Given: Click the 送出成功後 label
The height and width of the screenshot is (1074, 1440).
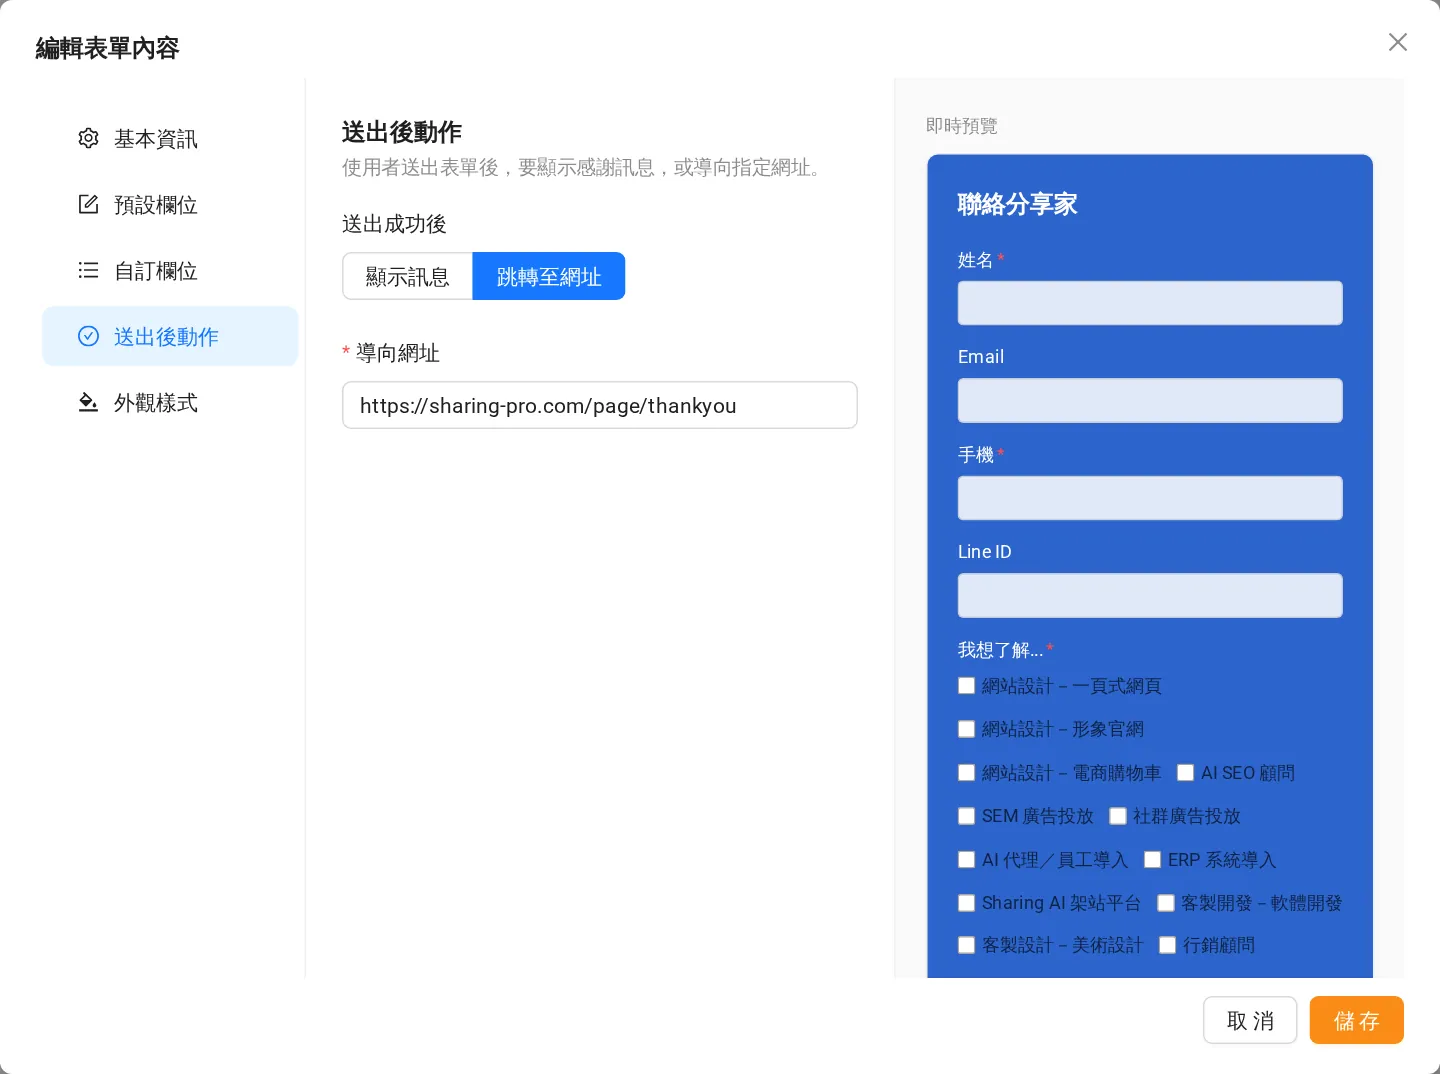Looking at the screenshot, I should pyautogui.click(x=394, y=224).
